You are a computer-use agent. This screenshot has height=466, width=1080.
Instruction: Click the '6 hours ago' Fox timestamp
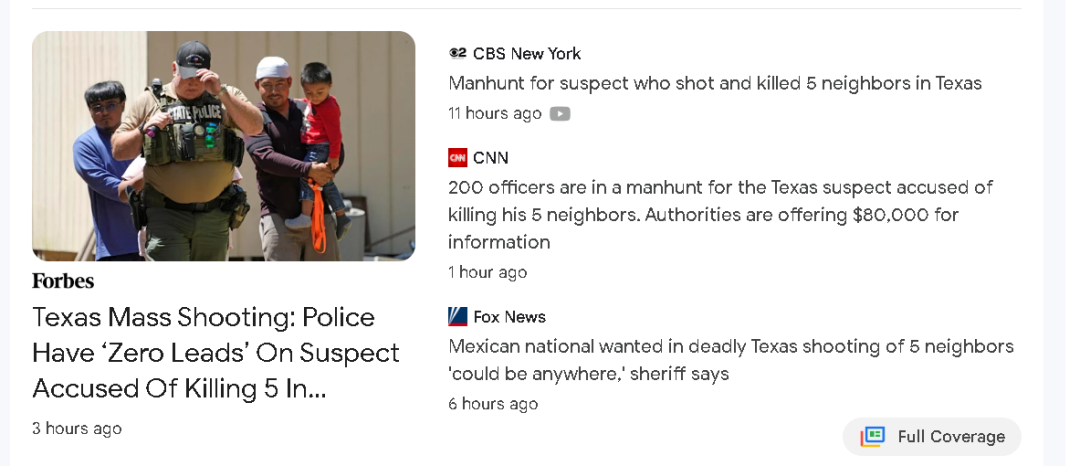(492, 404)
